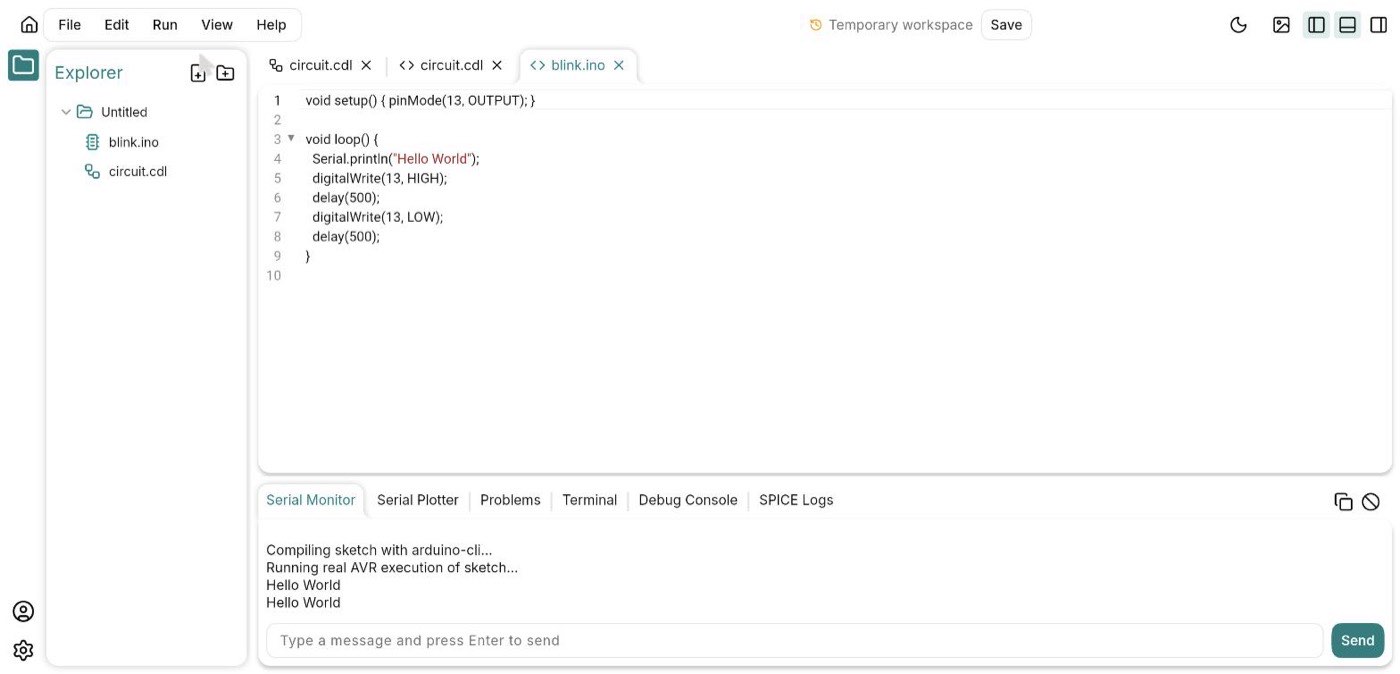The height and width of the screenshot is (674, 1400).
Task: Open the Problems tab
Action: click(x=510, y=500)
